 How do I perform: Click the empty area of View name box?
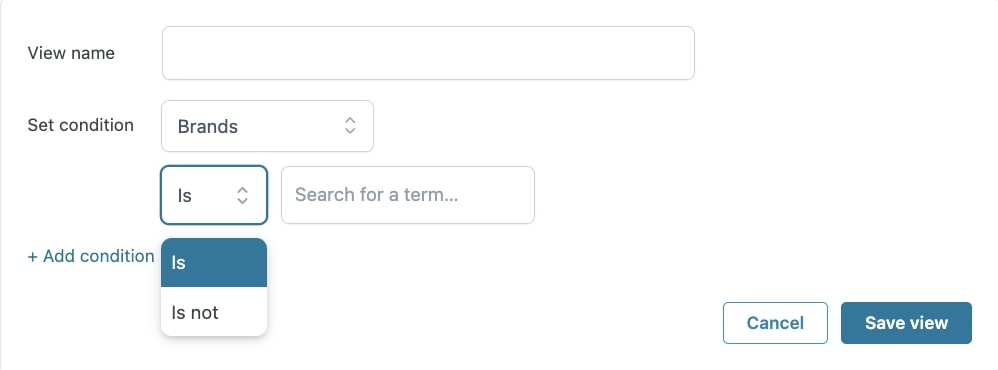pos(428,53)
